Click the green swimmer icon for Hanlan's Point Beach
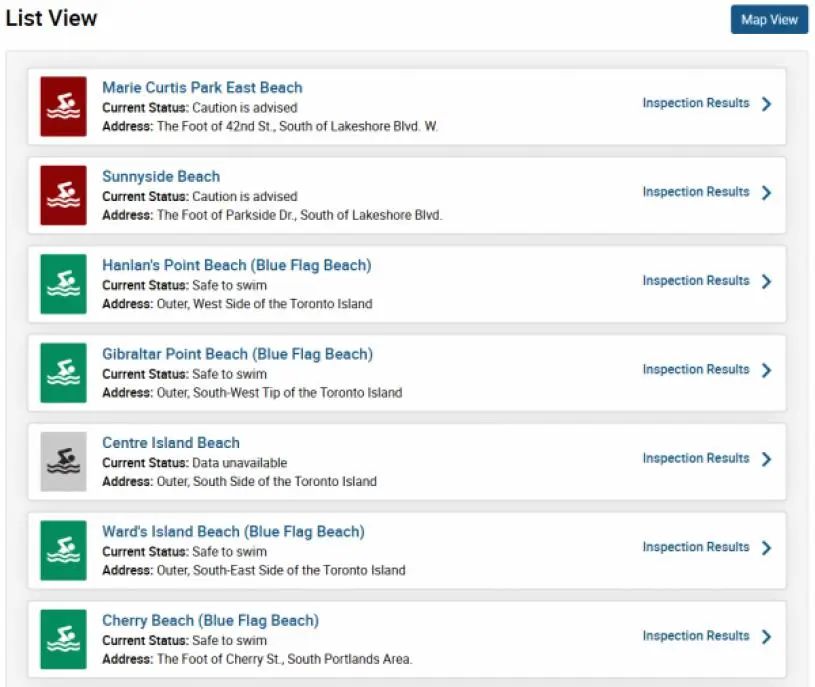 pos(63,284)
